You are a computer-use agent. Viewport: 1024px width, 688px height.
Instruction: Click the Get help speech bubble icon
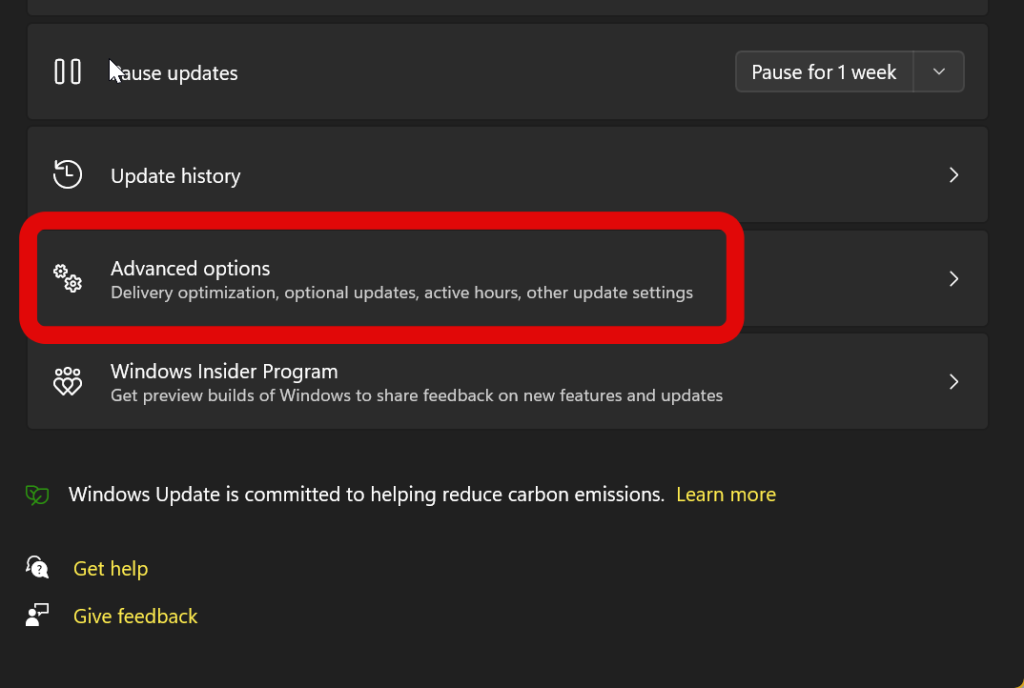[37, 568]
